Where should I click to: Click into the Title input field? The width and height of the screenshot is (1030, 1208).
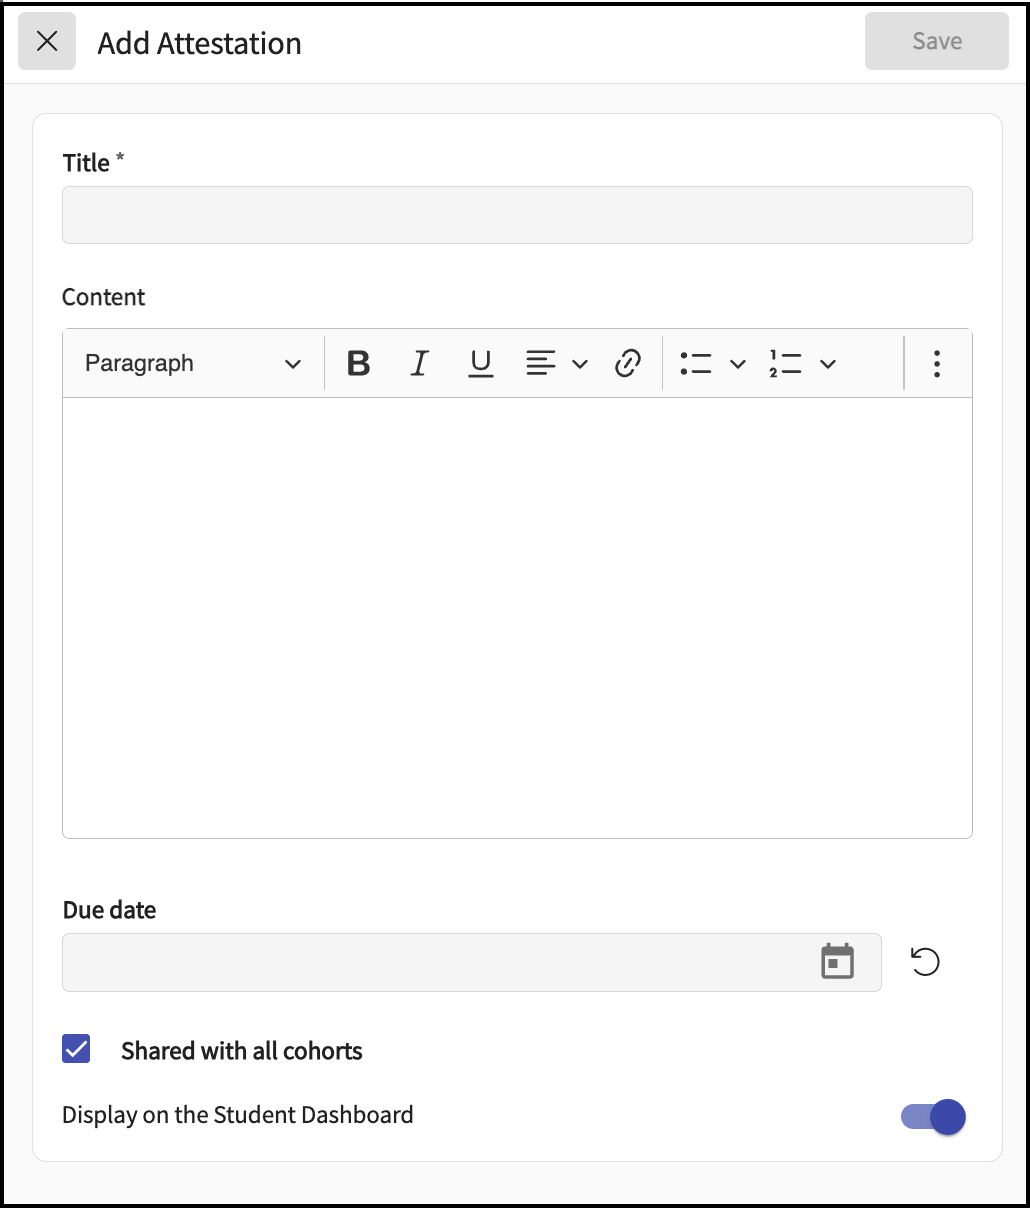(517, 215)
